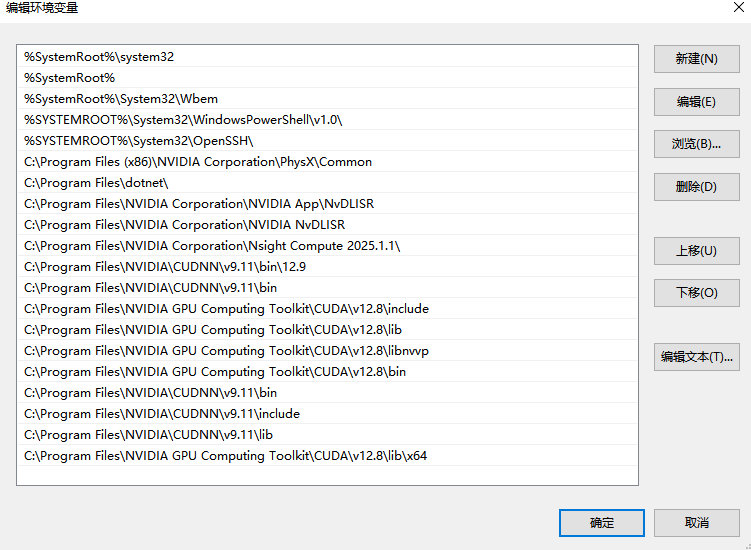Screen dimensions: 751x550
Task: Select the CUDNN\v9.11\bin\12.9 path
Action: tap(328, 267)
